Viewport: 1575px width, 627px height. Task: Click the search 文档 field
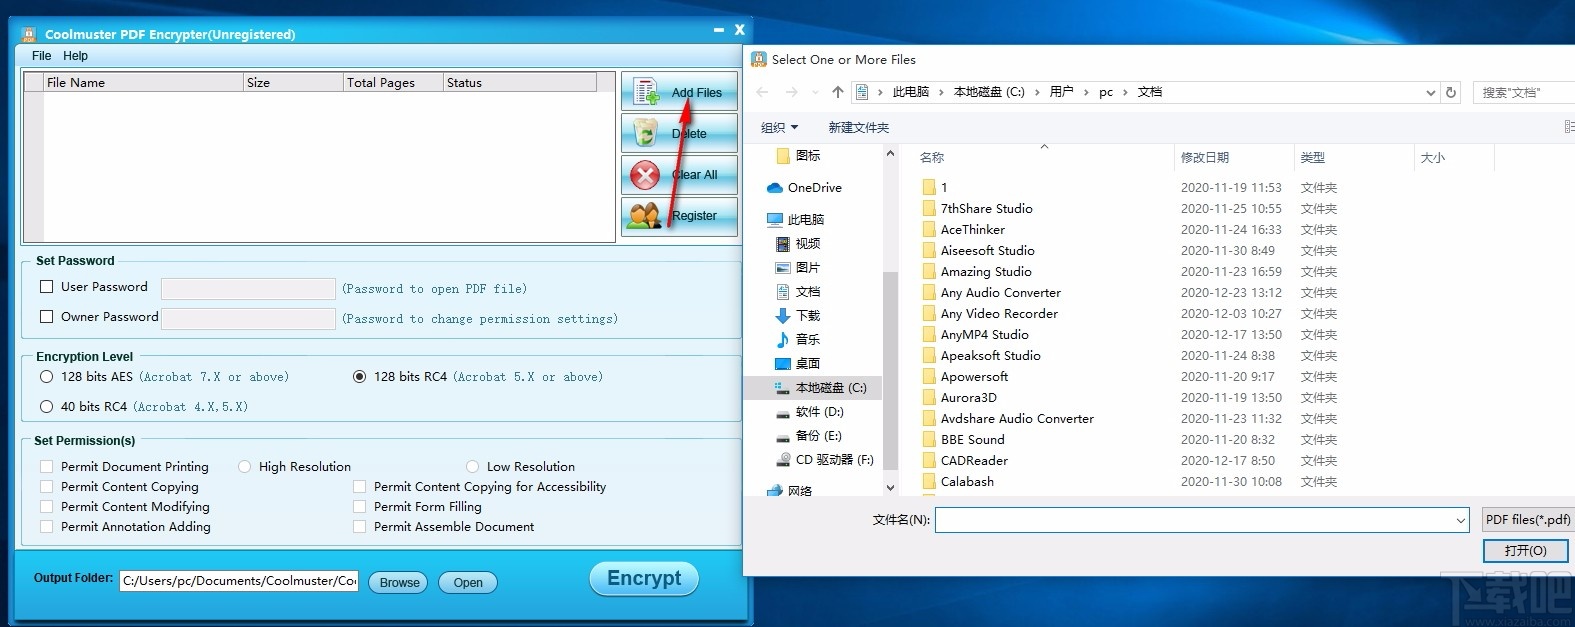1522,92
